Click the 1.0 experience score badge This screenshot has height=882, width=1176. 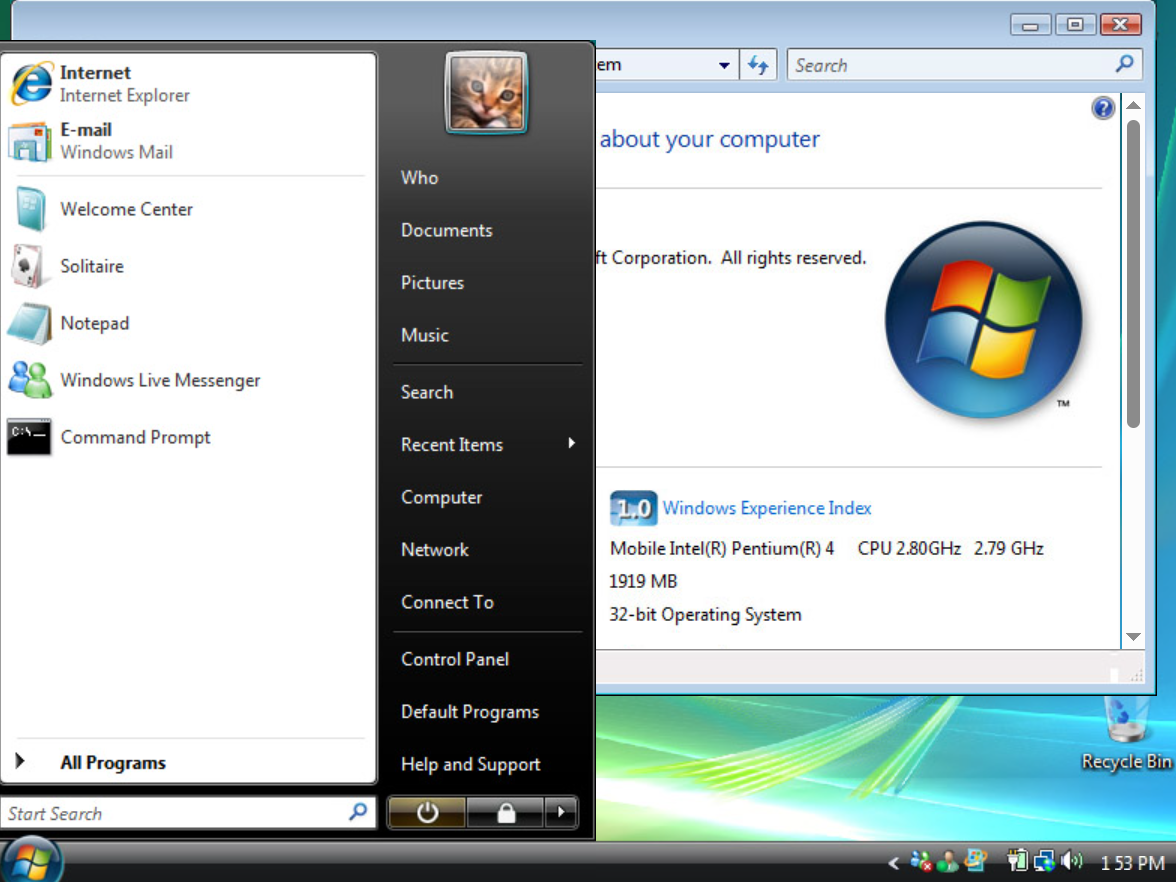tap(633, 508)
